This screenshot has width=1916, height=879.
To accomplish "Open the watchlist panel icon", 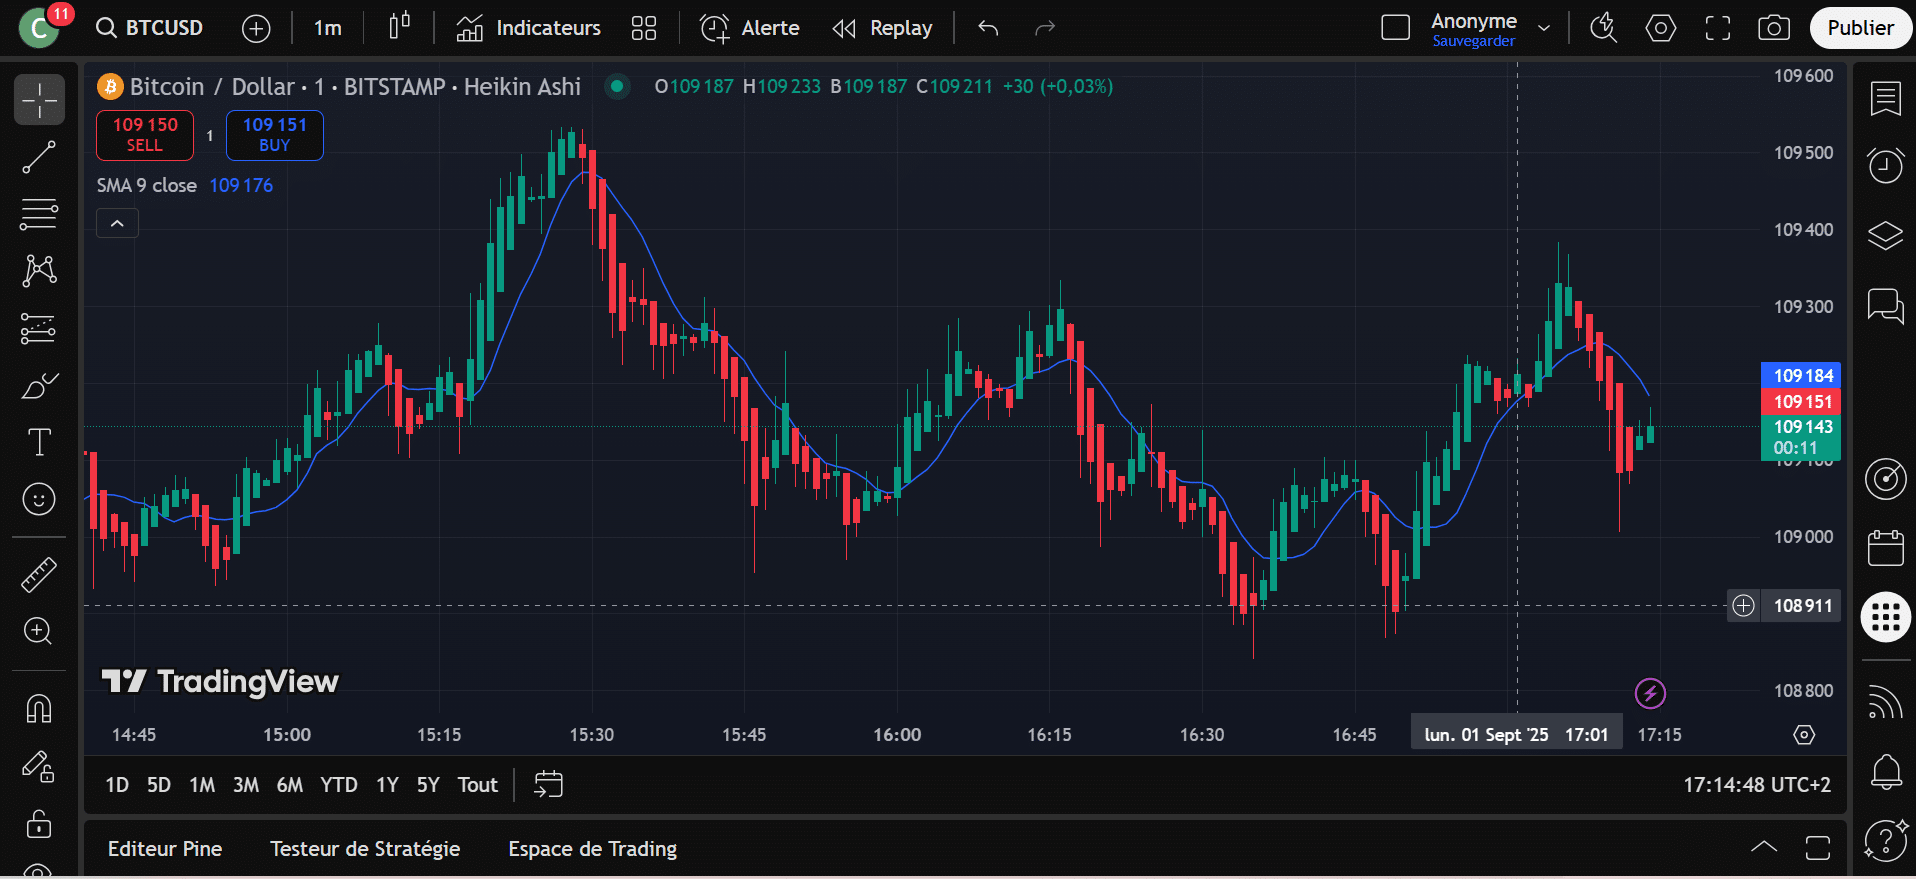I will pyautogui.click(x=1885, y=99).
